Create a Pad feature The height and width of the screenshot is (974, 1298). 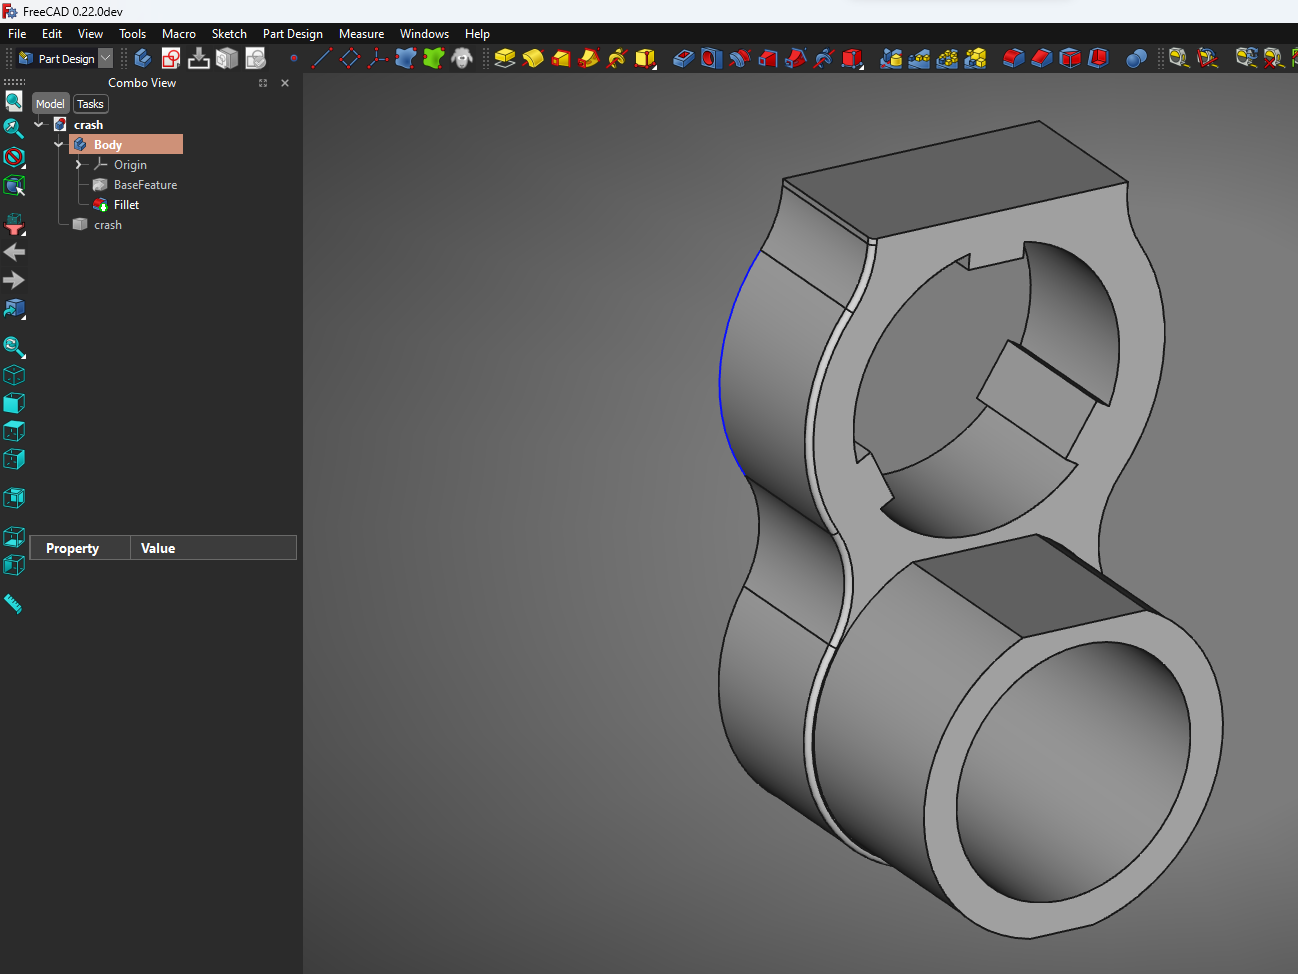tap(504, 58)
